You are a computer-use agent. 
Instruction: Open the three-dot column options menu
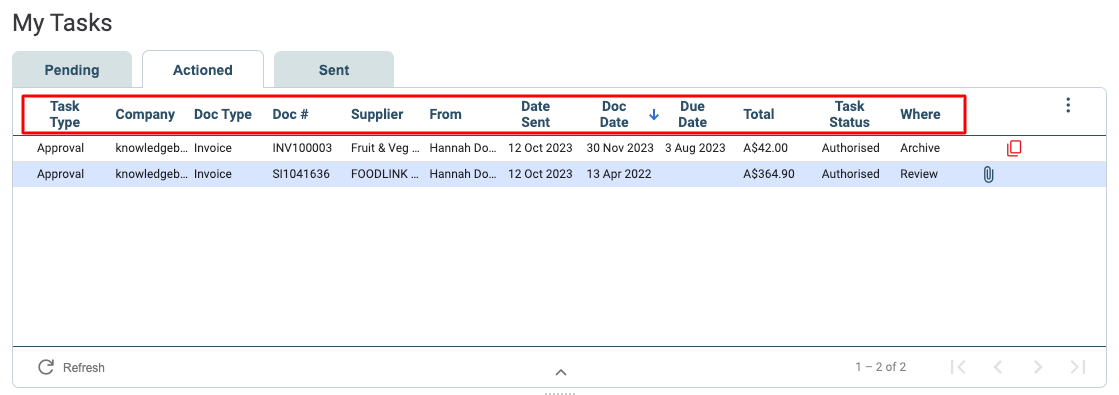pyautogui.click(x=1068, y=106)
